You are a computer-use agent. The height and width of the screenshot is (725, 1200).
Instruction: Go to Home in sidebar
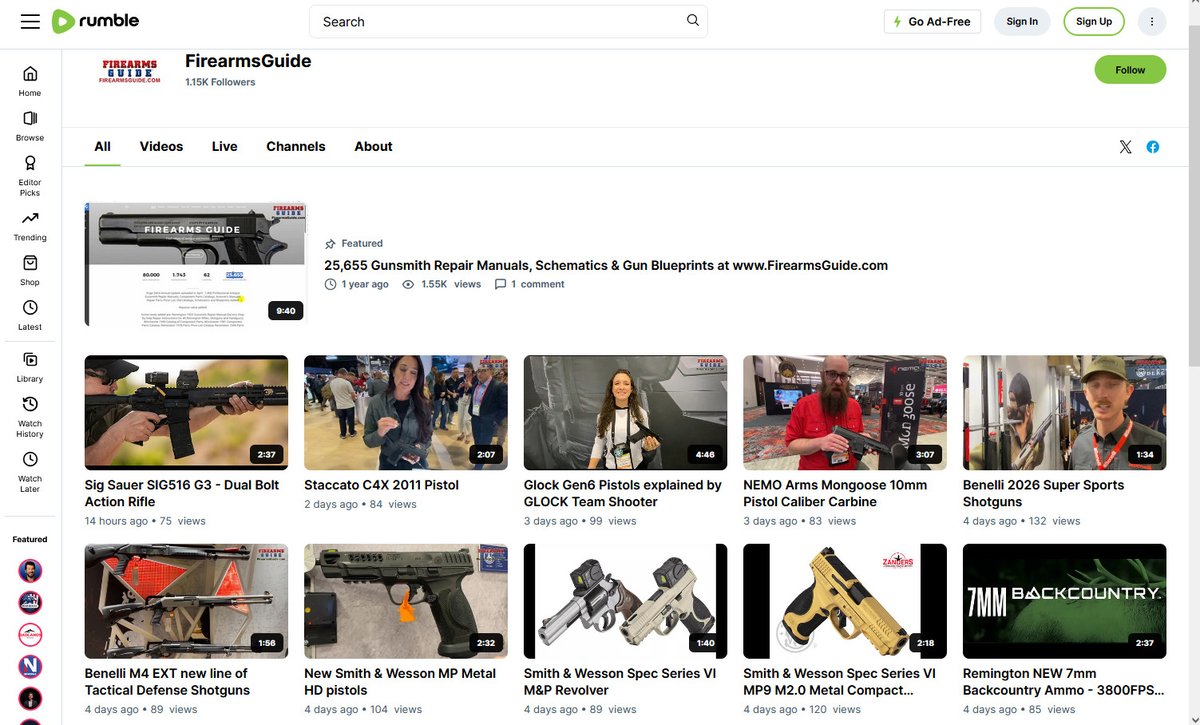[x=30, y=81]
